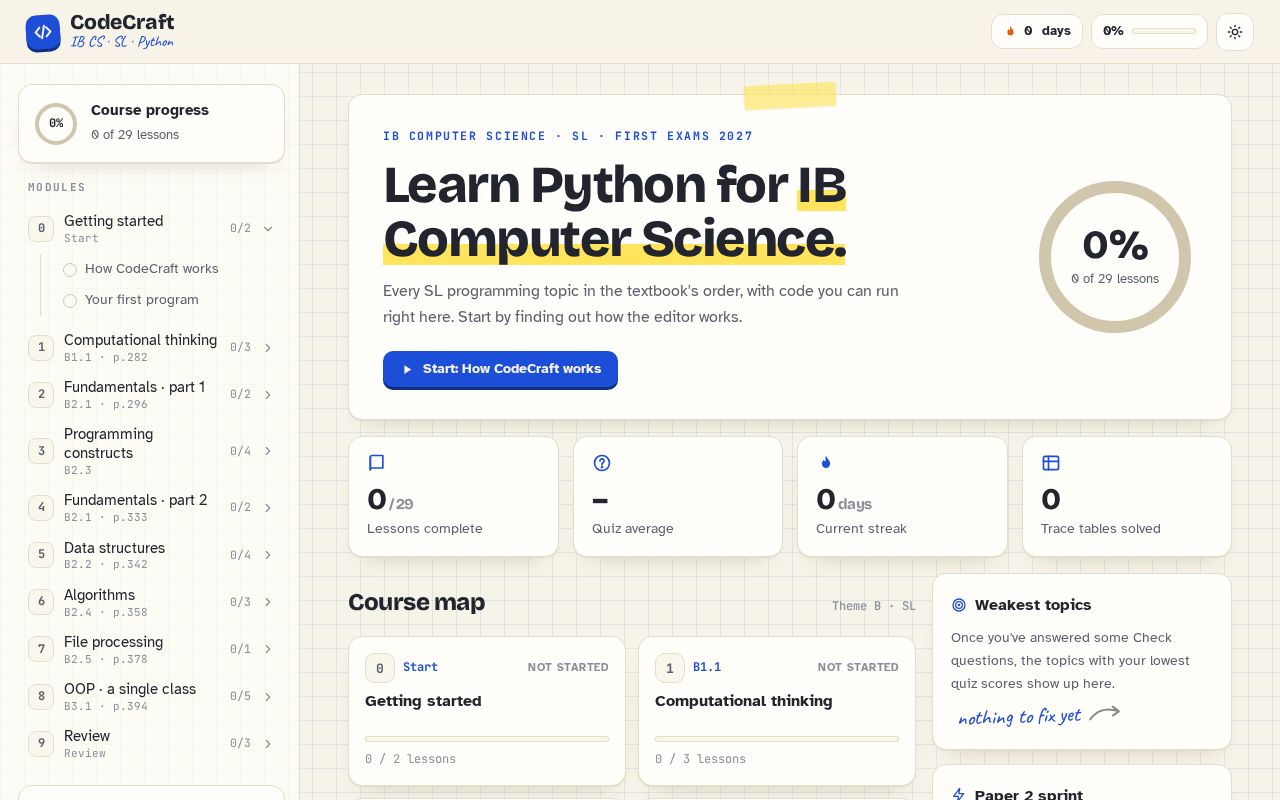Toggle the light/dark theme sun icon
This screenshot has height=800, width=1280.
1235,32
